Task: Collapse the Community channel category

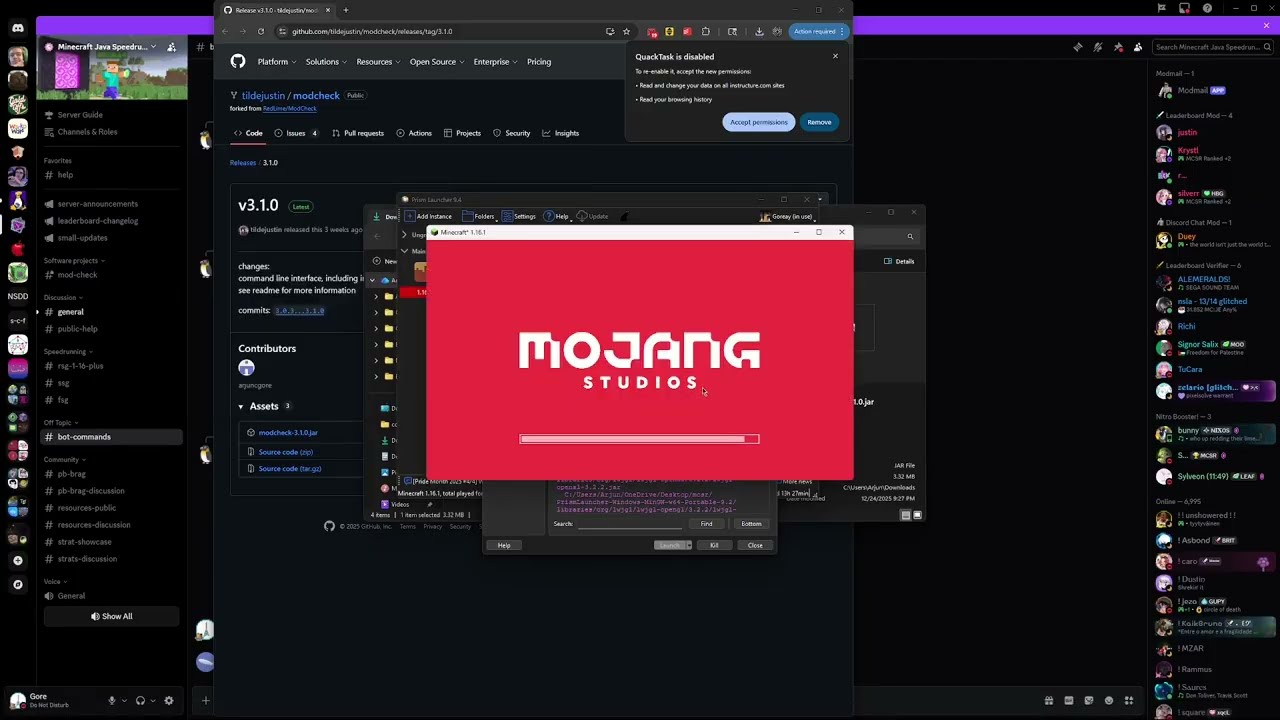Action: click(64, 460)
